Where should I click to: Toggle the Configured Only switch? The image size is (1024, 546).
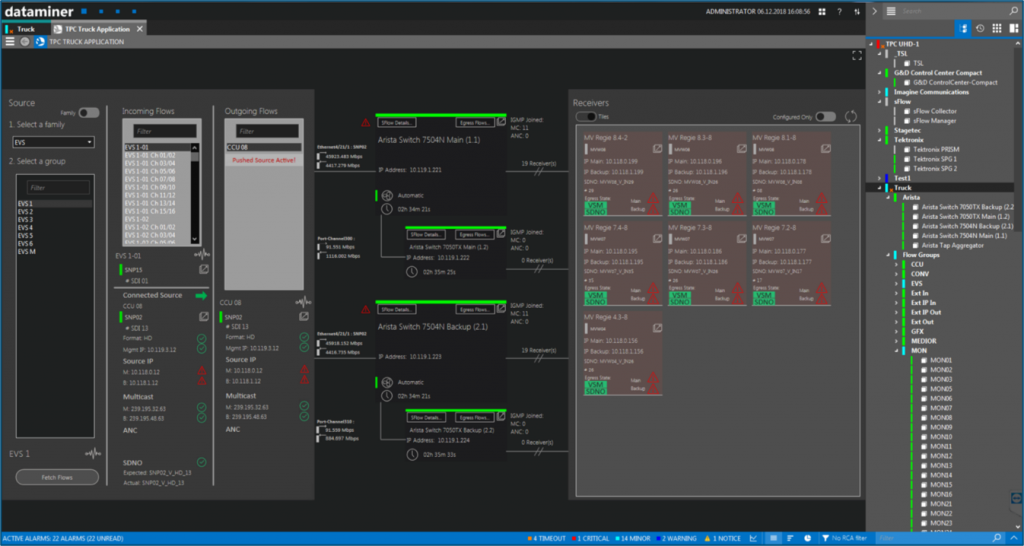click(x=825, y=116)
